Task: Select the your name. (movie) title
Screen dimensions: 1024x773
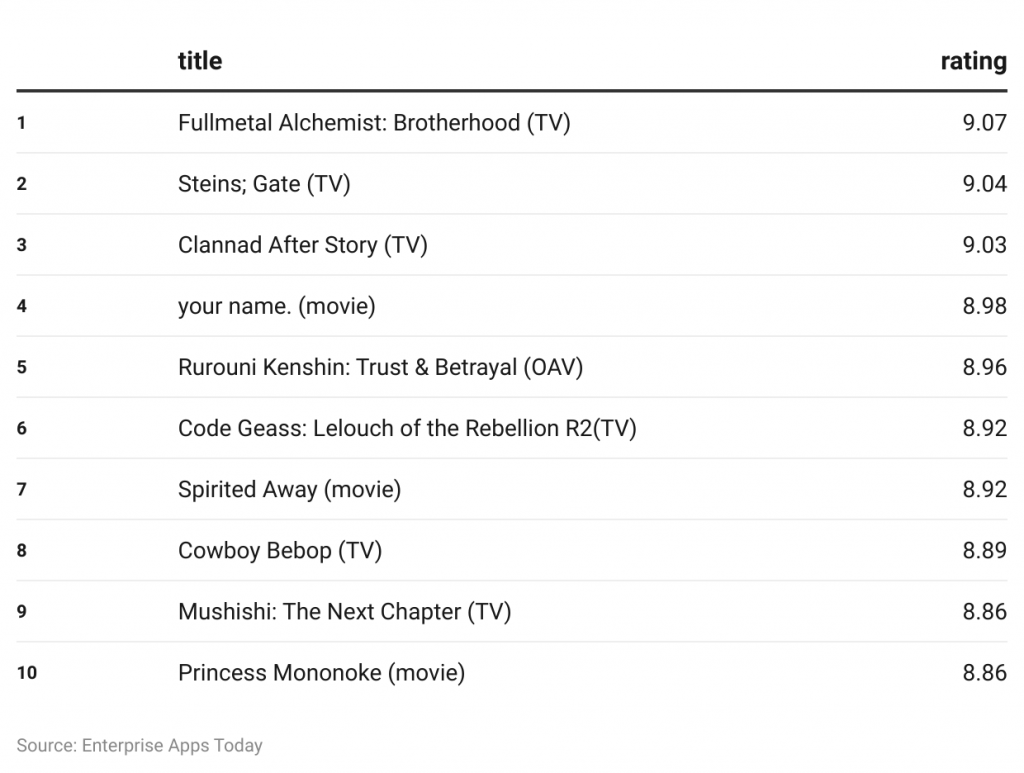Action: pyautogui.click(x=276, y=306)
